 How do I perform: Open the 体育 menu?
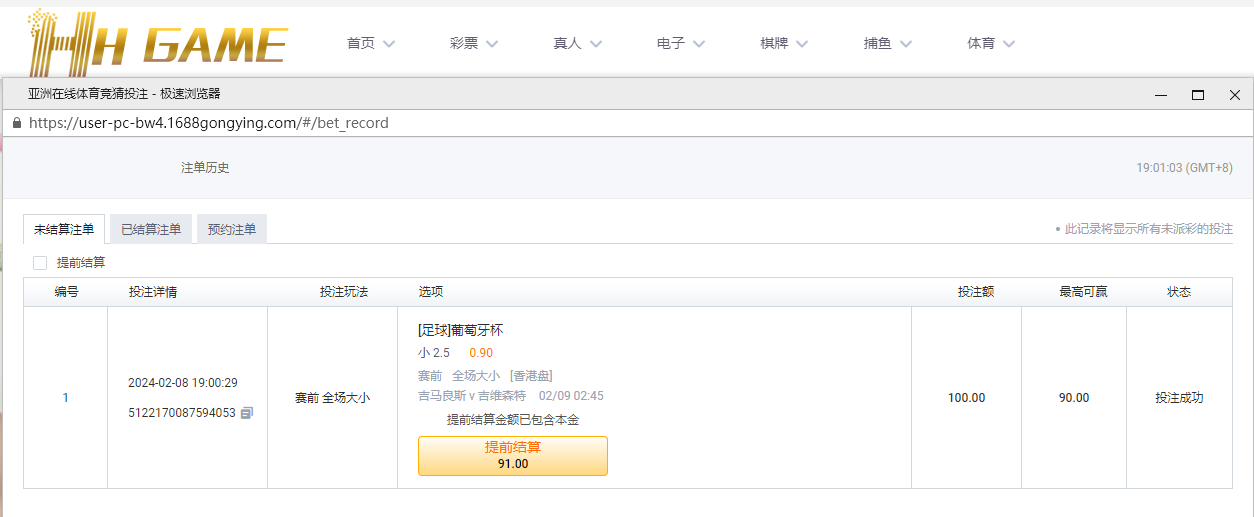click(981, 43)
